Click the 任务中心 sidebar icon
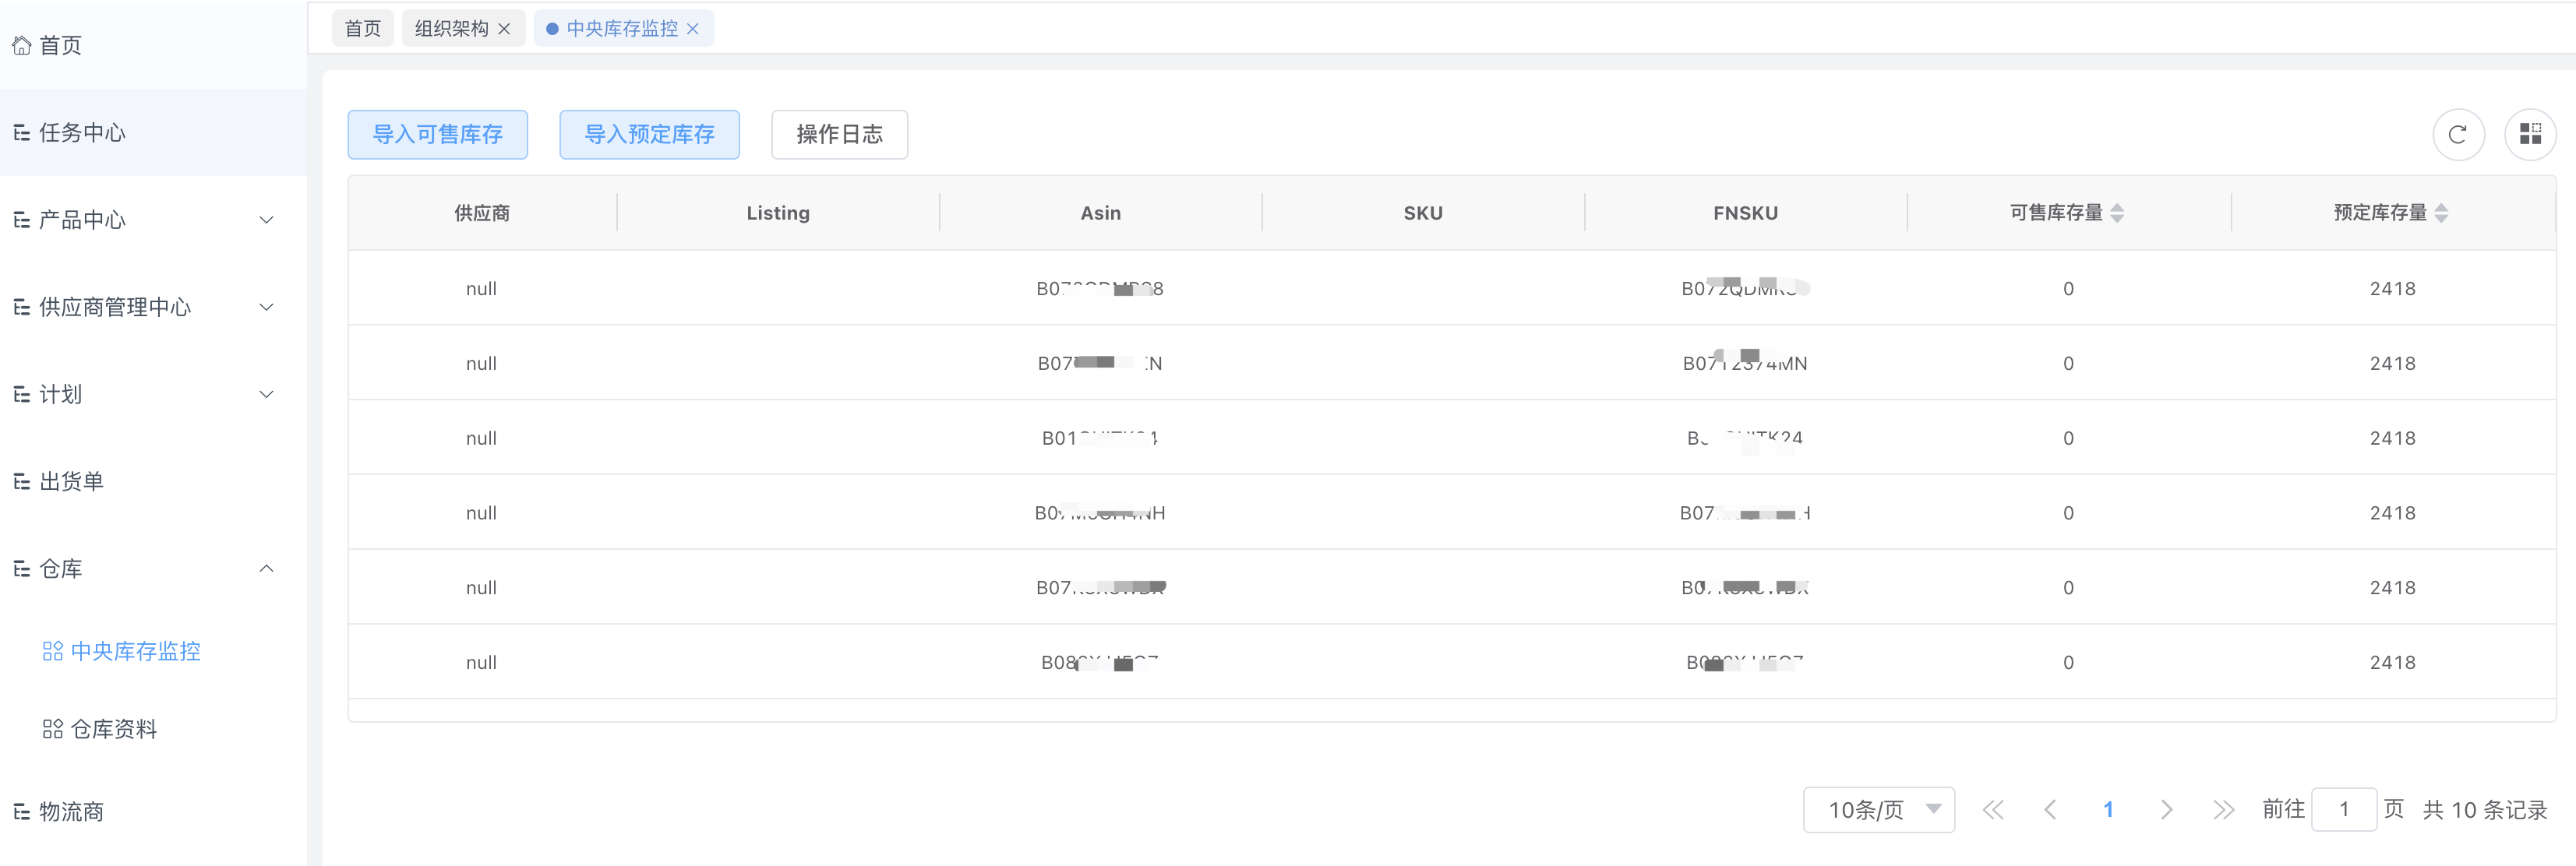The width and height of the screenshot is (2576, 866). pyautogui.click(x=22, y=132)
